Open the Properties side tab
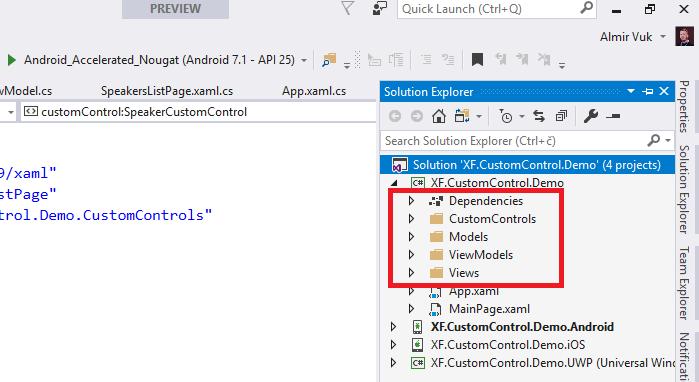Screen dimensions: 699x382 pyautogui.click(x=685, y=107)
